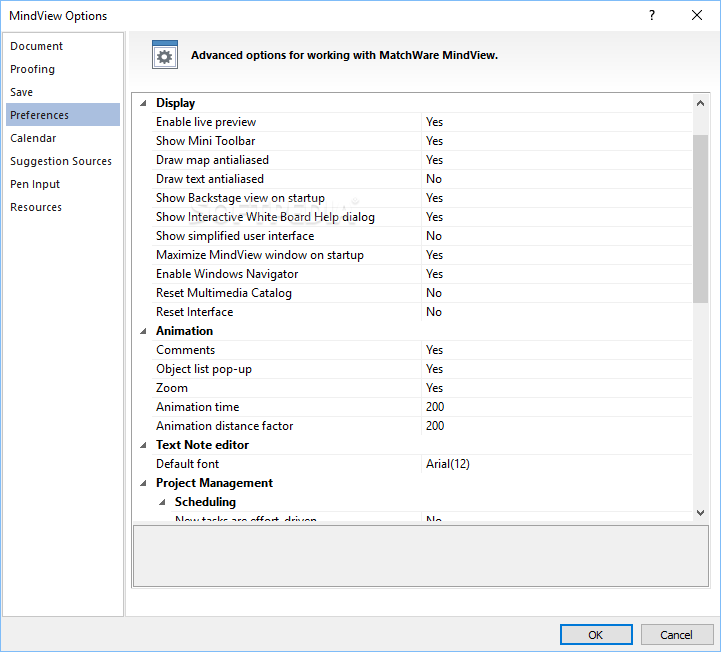Click the vertical scrollbar thumb
The width and height of the screenshot is (721, 652).
coord(700,219)
